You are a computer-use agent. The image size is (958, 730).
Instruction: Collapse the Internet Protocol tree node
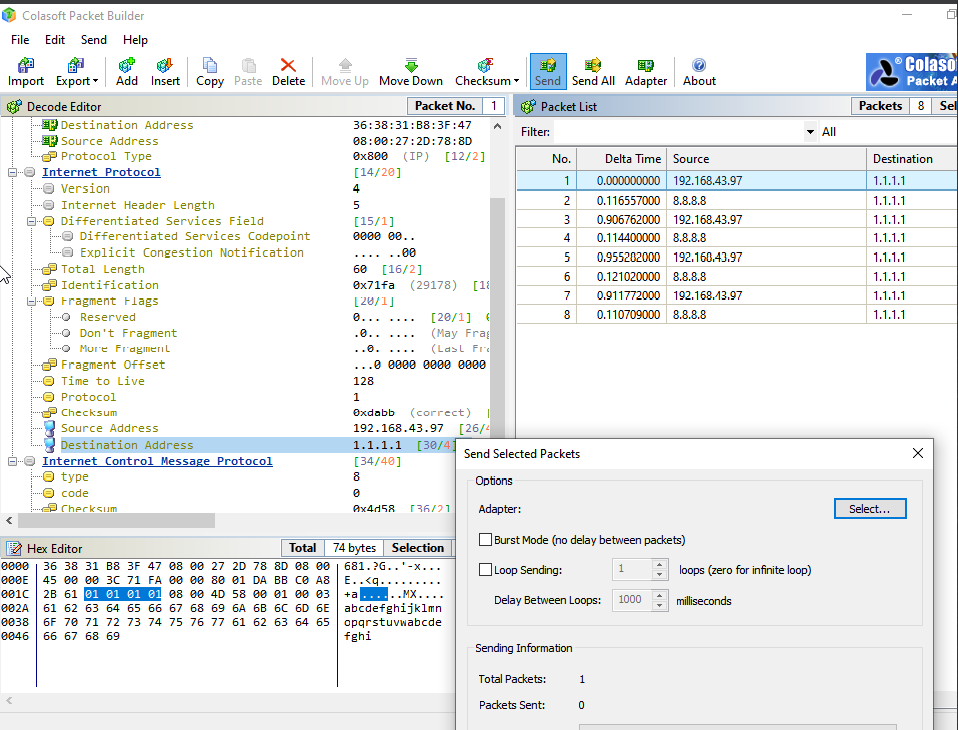[12, 172]
